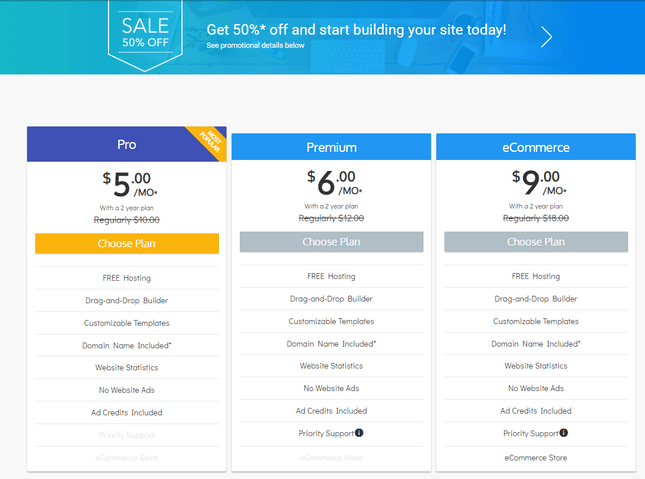Screen dimensions: 645x479
Task: Click With a 2 year plan under Pro
Action: (x=127, y=208)
